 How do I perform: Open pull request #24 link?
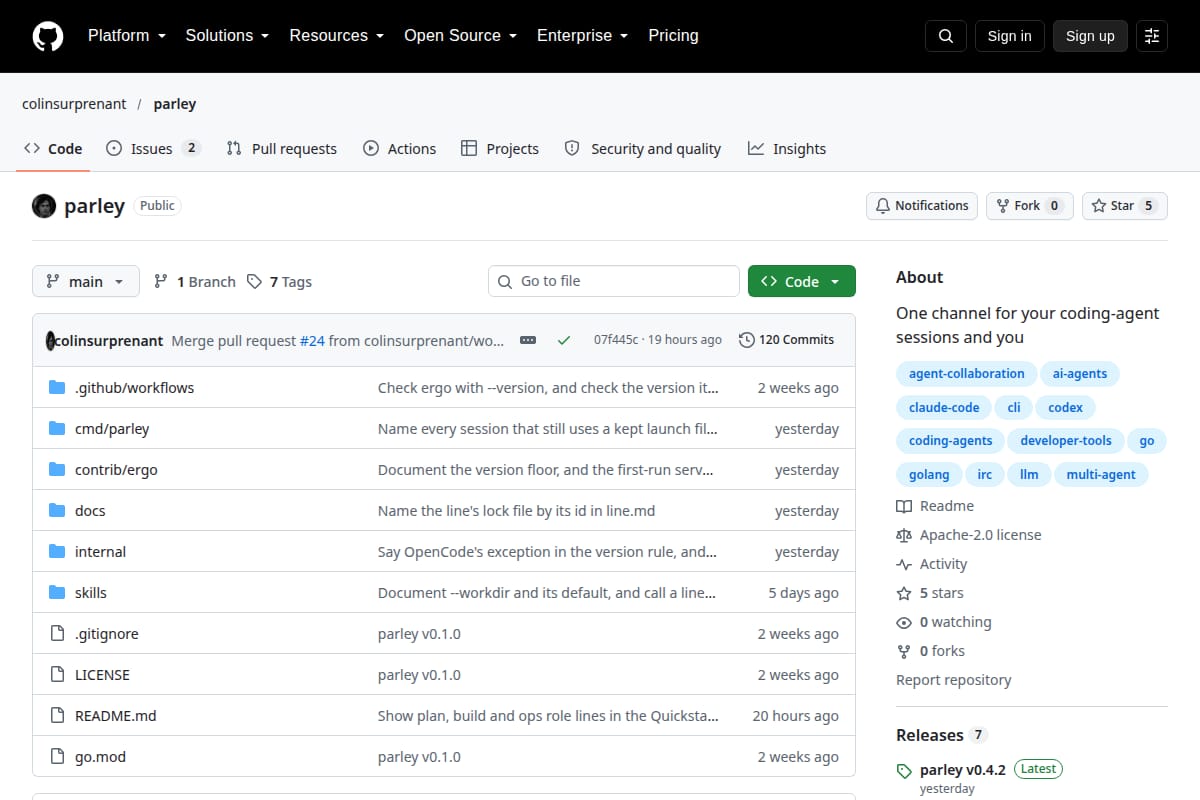click(312, 340)
